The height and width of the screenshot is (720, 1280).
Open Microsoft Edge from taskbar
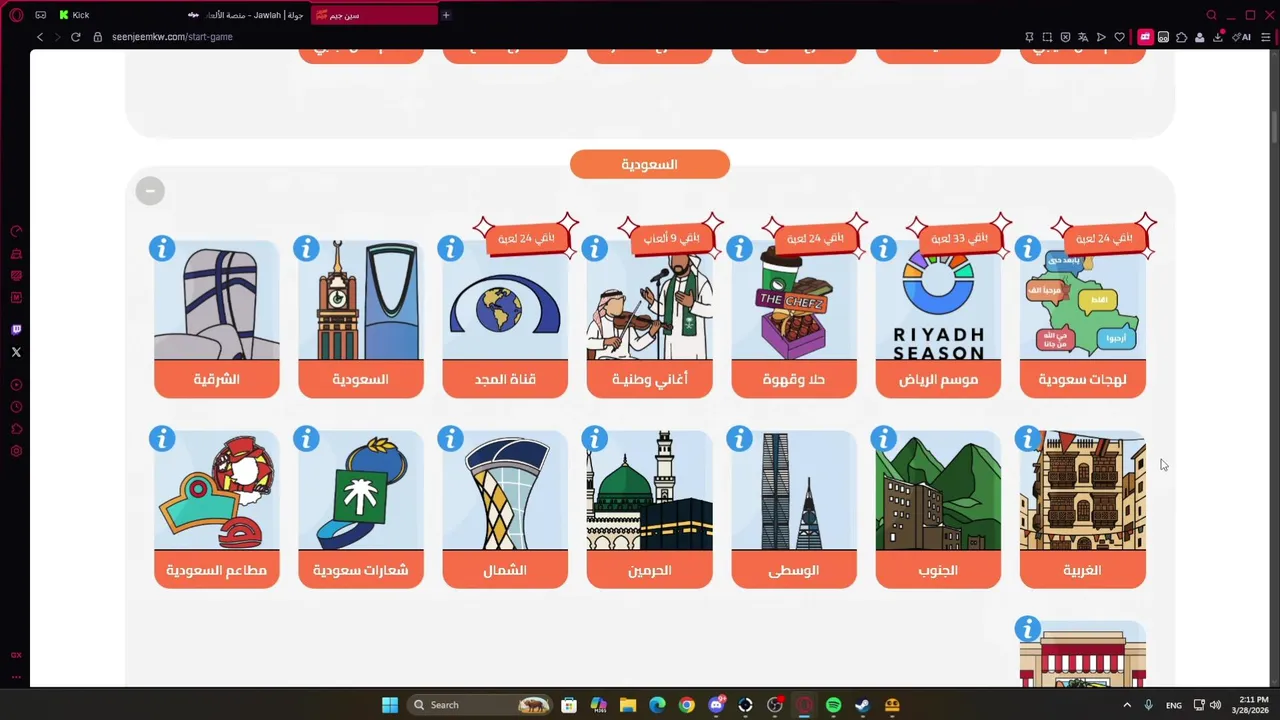coord(657,705)
